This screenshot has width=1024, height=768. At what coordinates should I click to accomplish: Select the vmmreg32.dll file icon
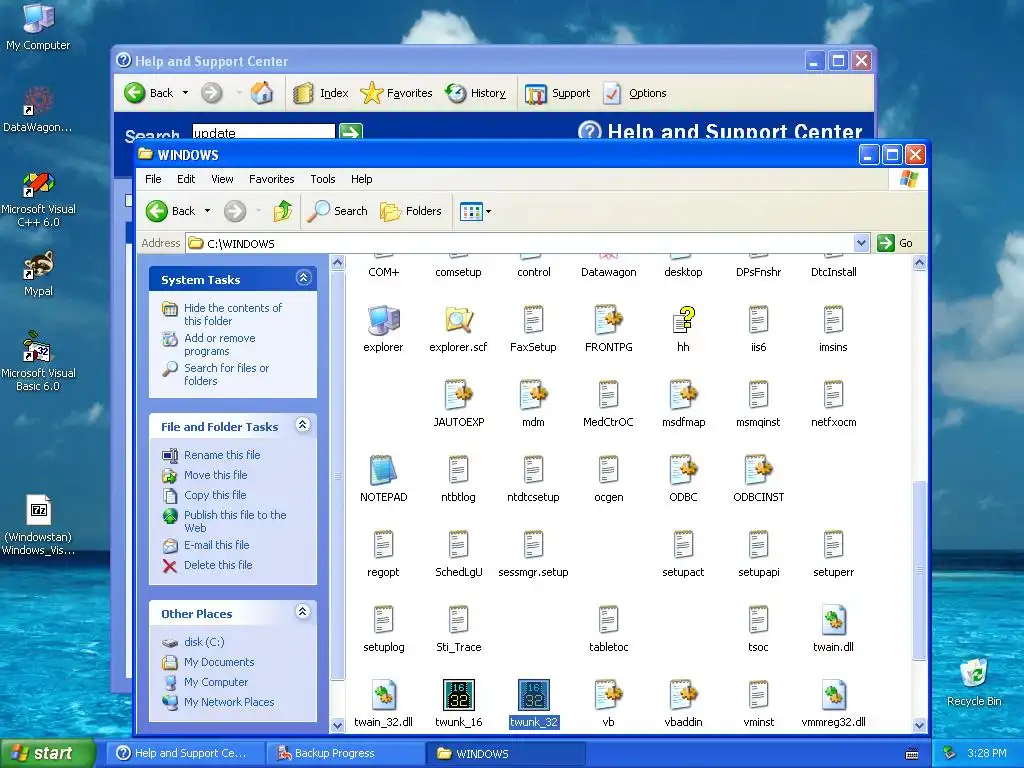click(x=833, y=695)
